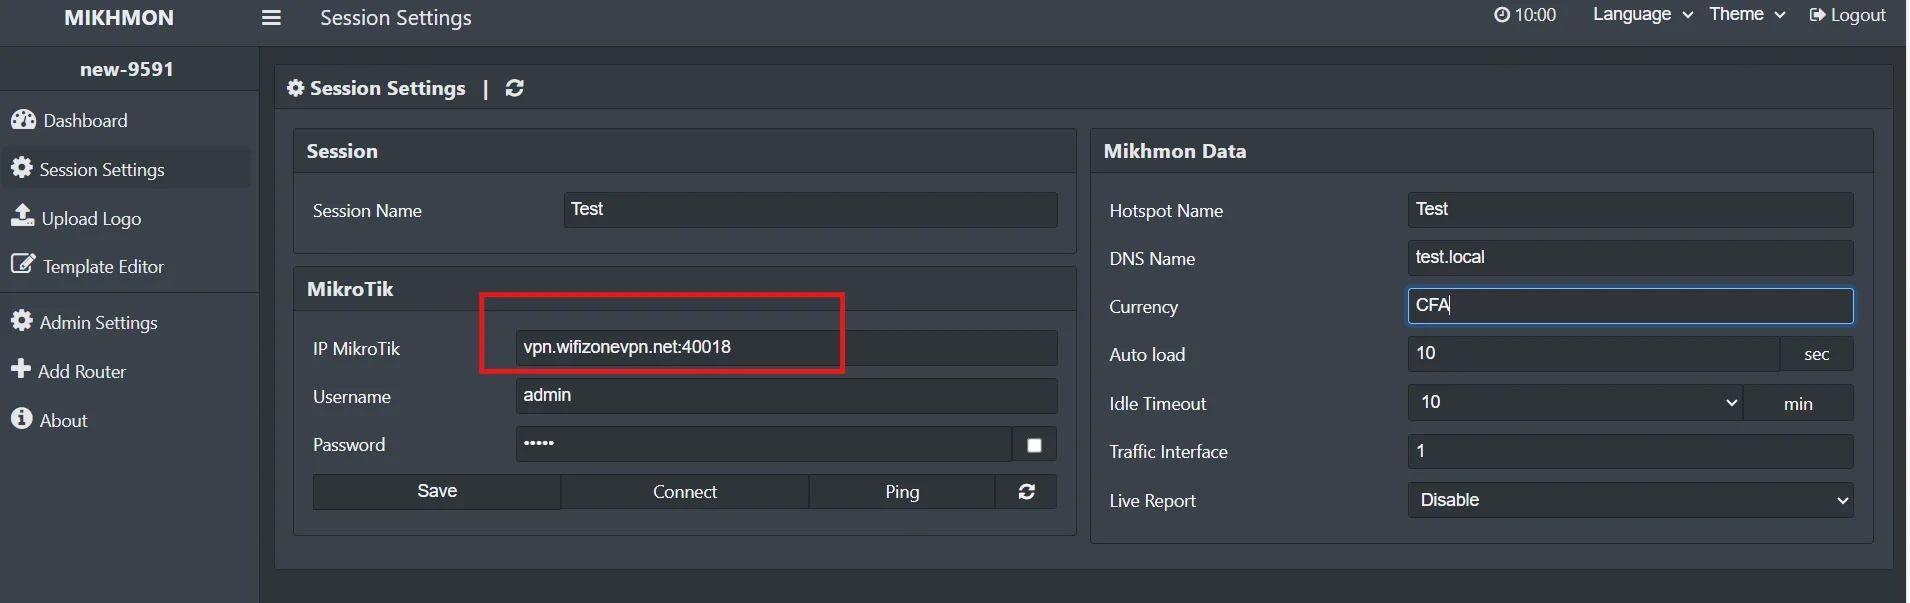
Task: Click the Add Router plus icon
Action: tap(21, 369)
